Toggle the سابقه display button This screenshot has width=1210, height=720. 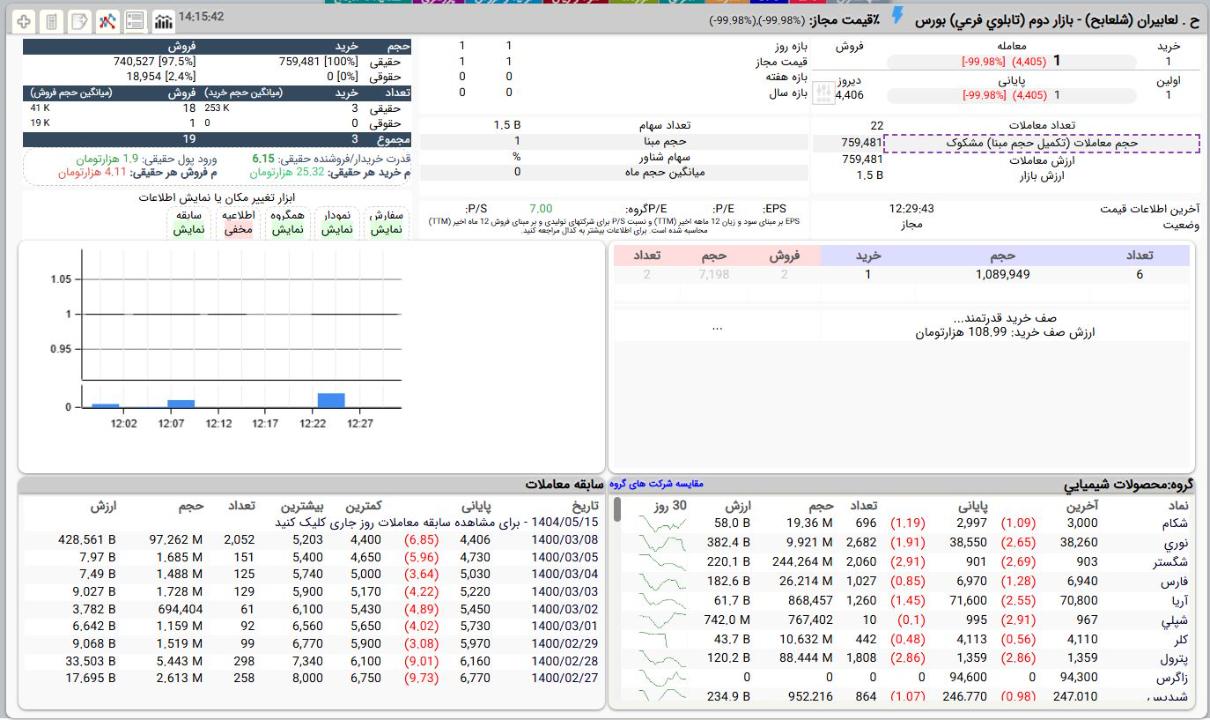(189, 222)
